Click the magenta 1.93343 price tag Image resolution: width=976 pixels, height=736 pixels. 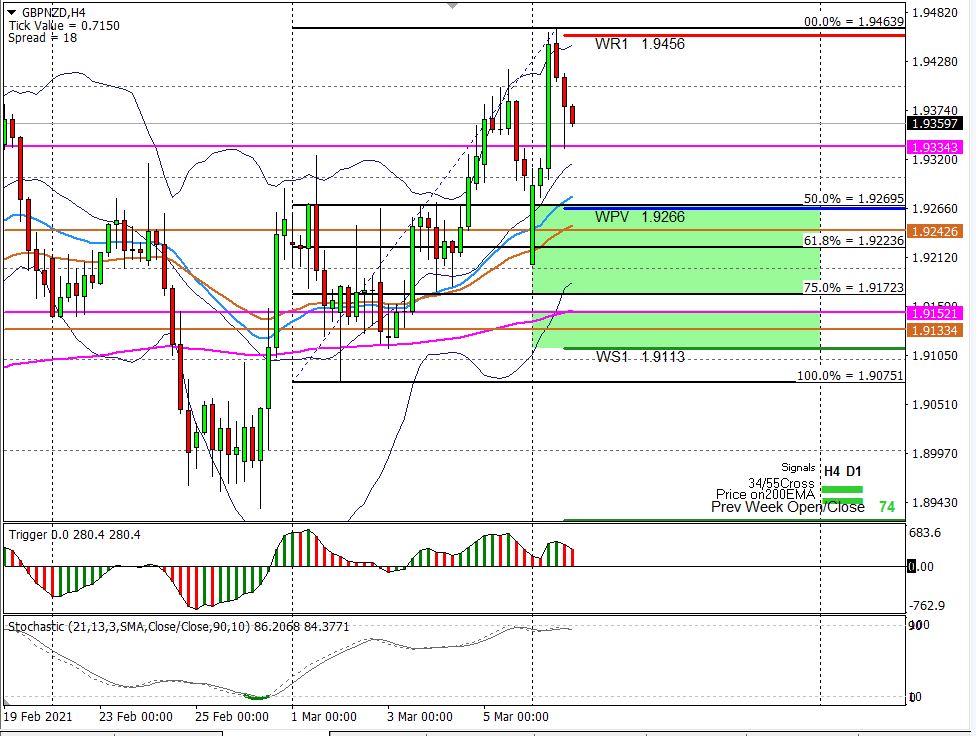(935, 147)
